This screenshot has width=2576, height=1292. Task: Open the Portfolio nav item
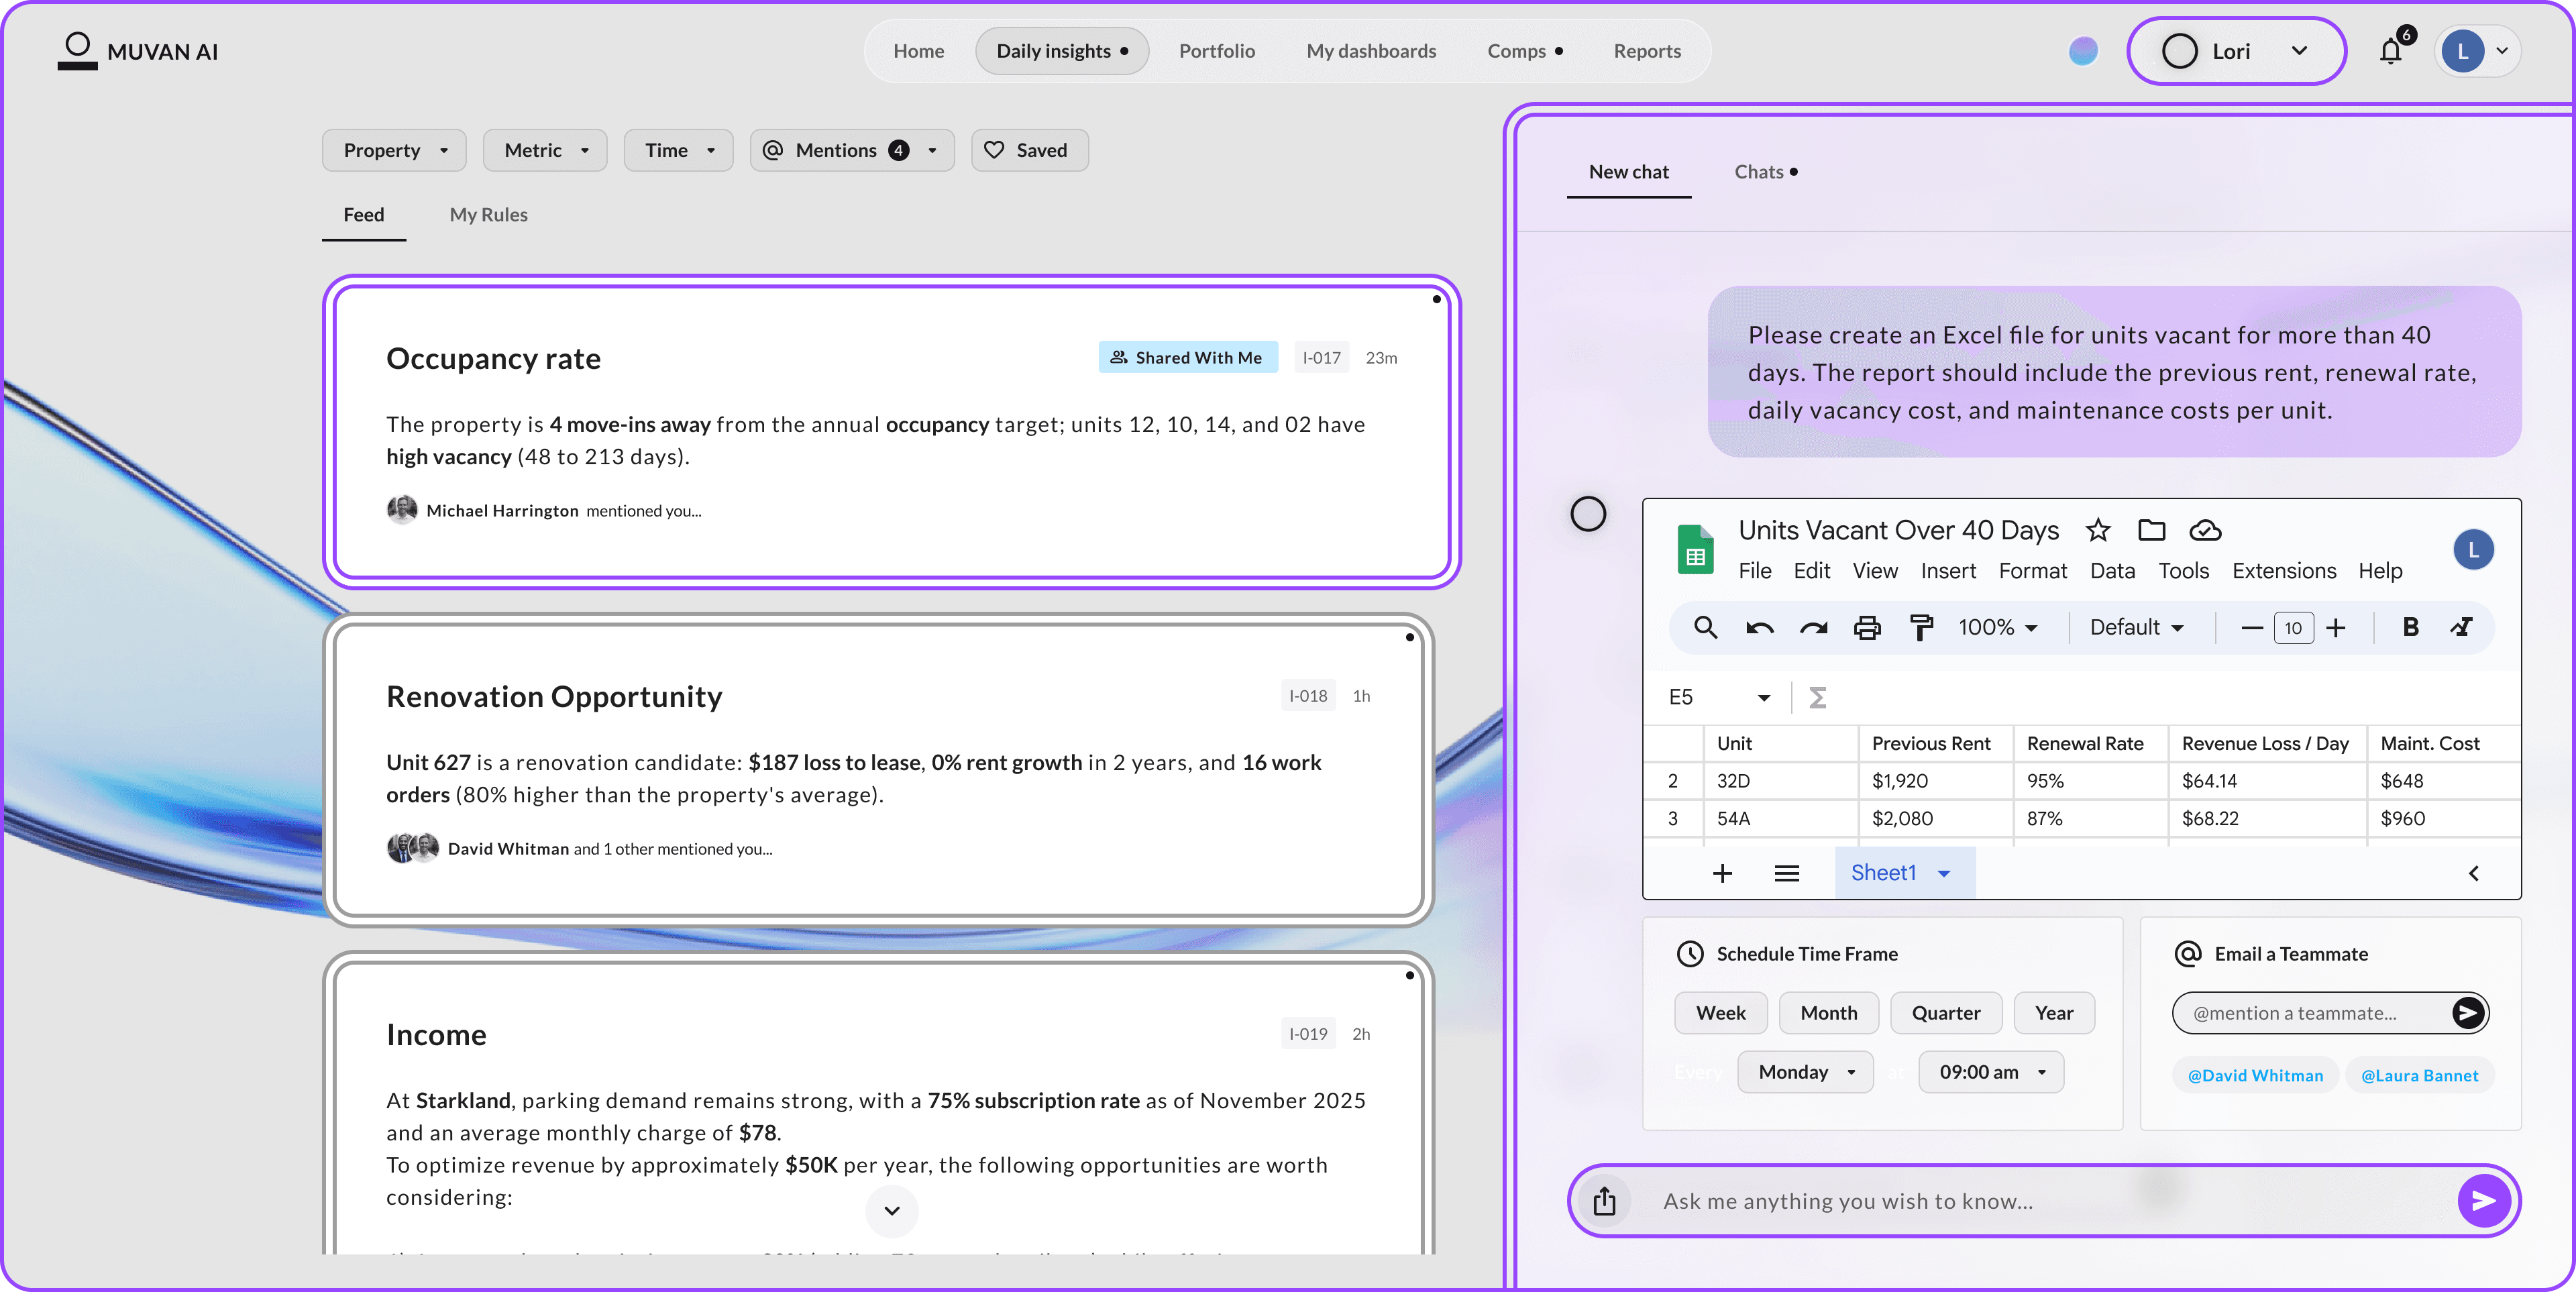click(x=1216, y=51)
